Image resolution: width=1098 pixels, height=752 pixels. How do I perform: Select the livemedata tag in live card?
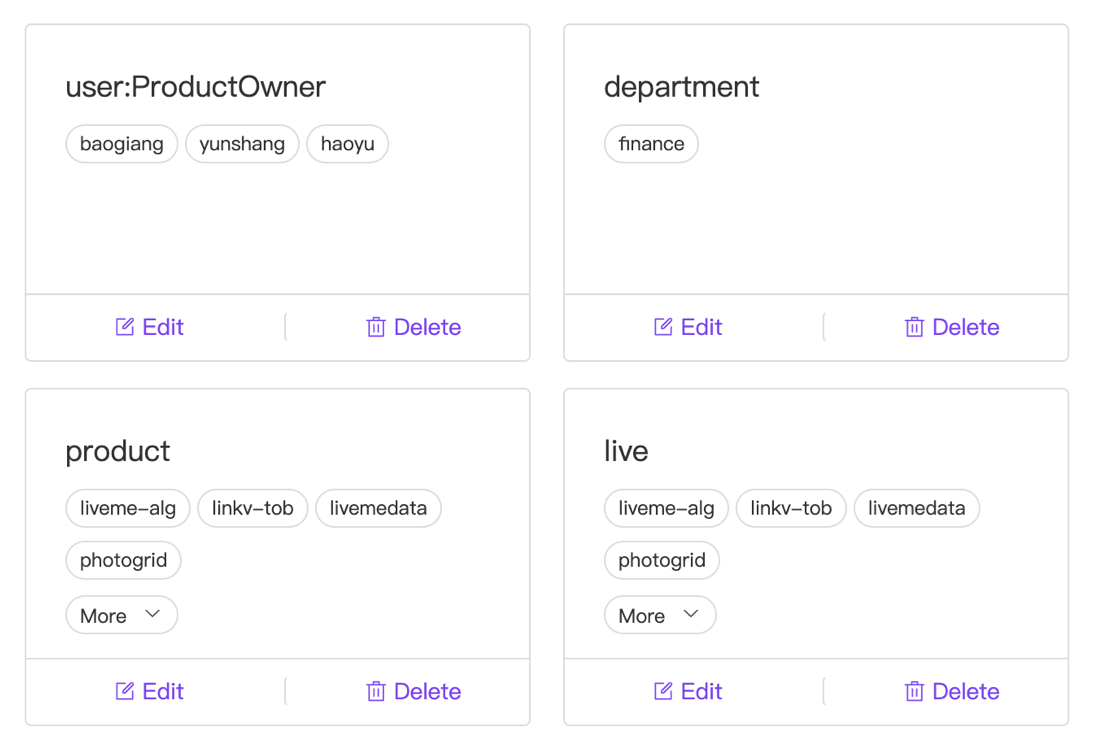(x=917, y=508)
